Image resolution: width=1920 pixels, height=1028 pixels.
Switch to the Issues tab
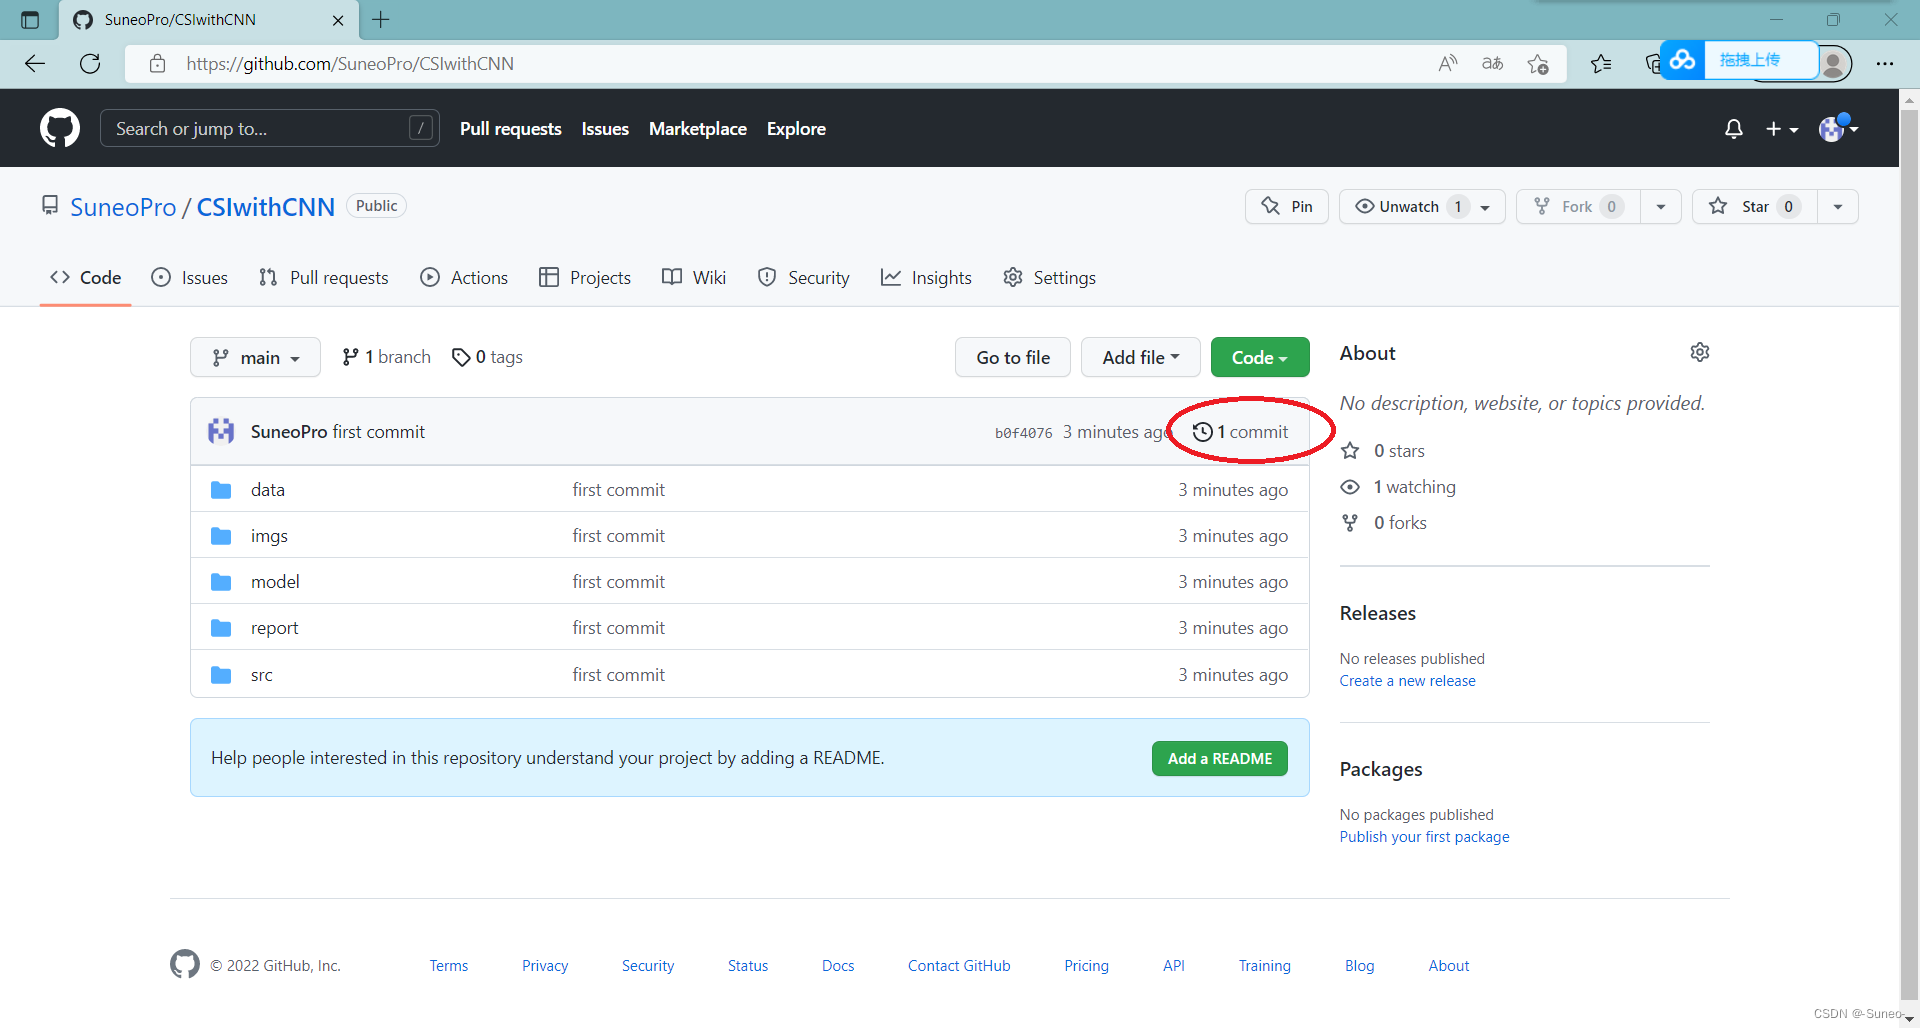pos(189,278)
